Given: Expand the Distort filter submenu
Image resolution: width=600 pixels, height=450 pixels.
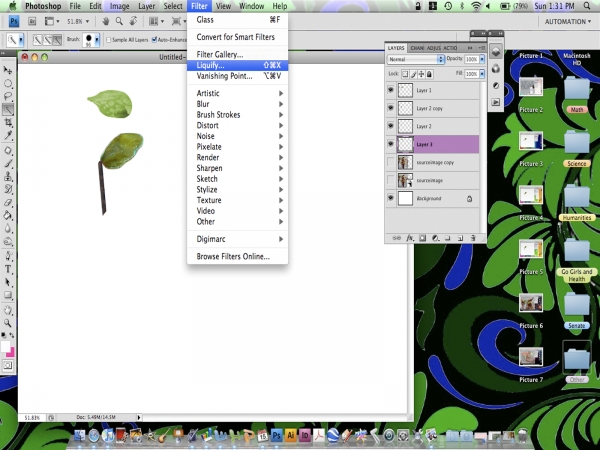Looking at the screenshot, I should point(237,126).
